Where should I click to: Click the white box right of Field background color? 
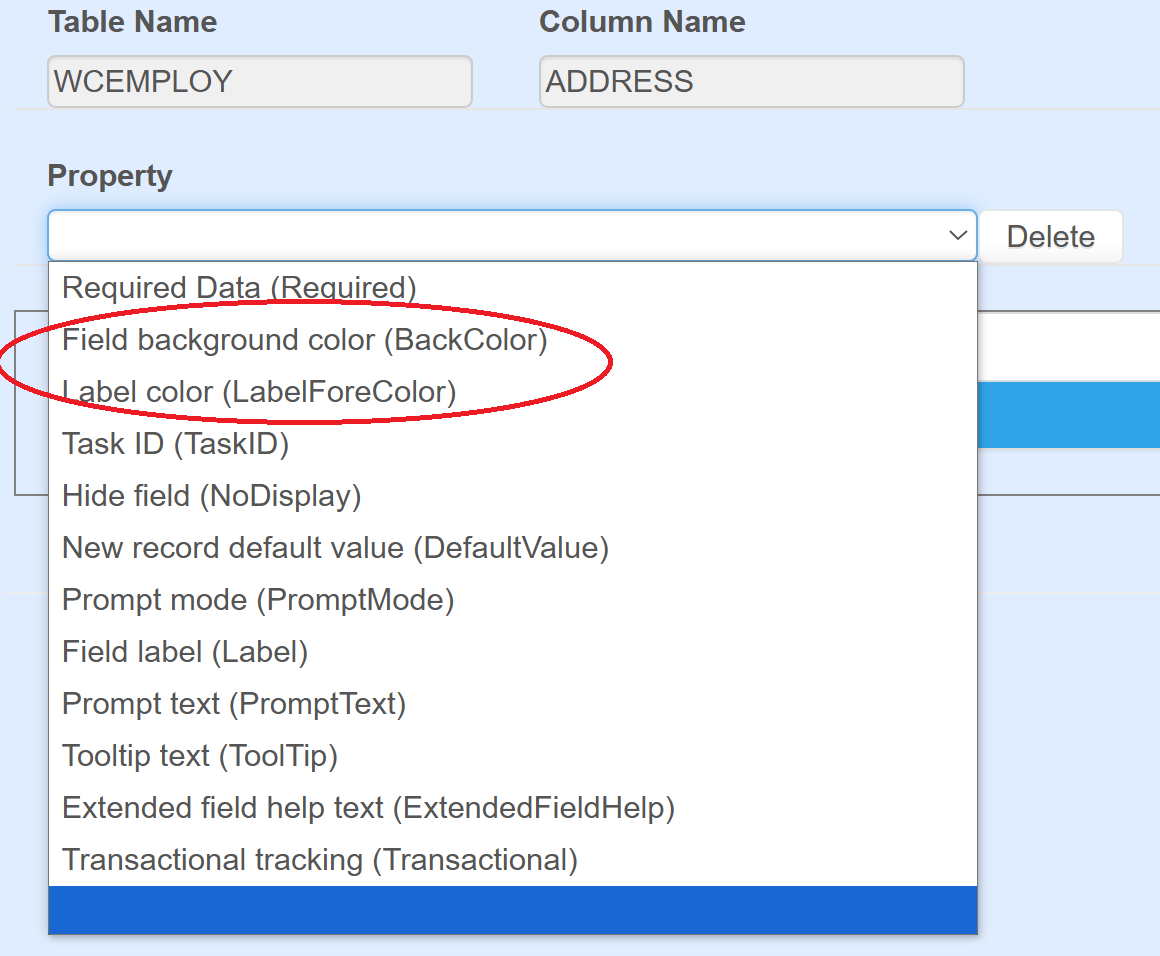[x=1068, y=346]
